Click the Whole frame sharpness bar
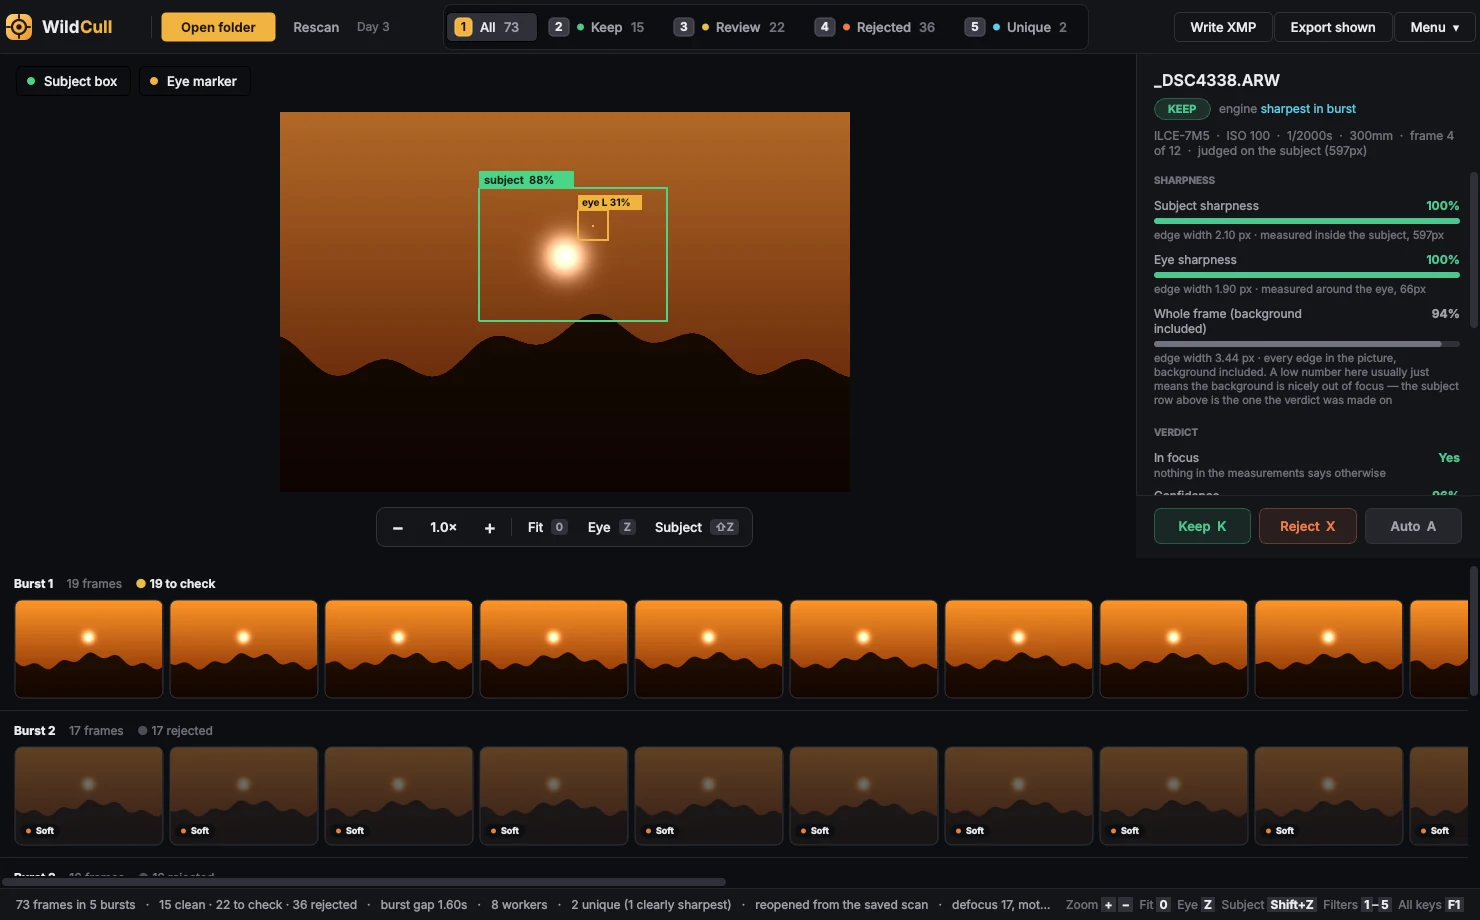 coord(1306,344)
